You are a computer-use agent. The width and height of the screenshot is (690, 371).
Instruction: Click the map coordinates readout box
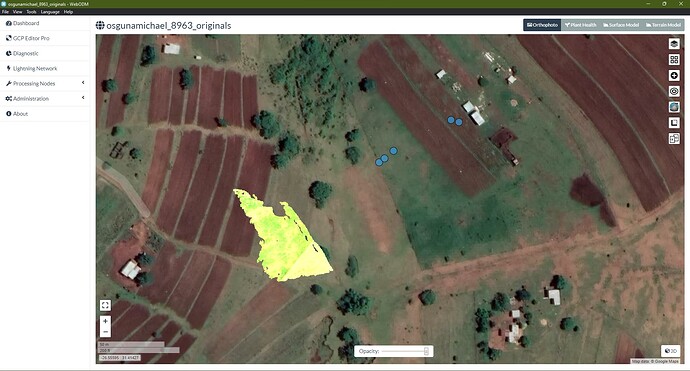click(119, 358)
